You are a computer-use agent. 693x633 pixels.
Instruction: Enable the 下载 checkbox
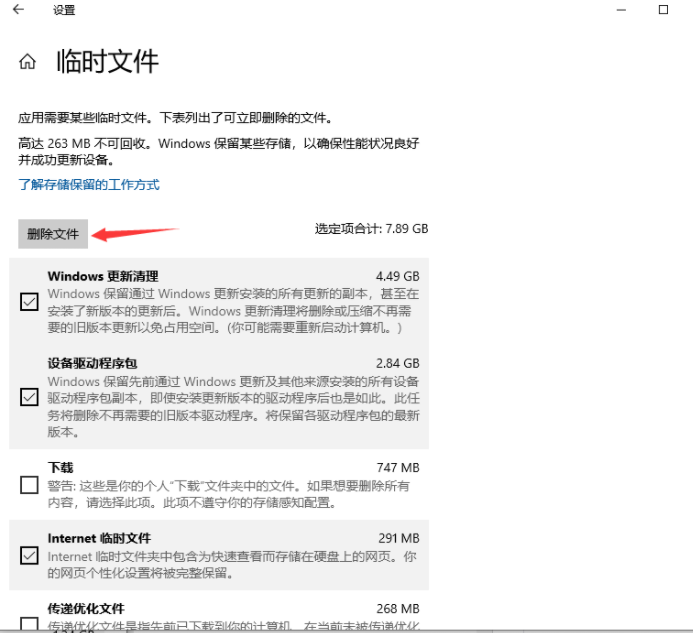point(30,485)
